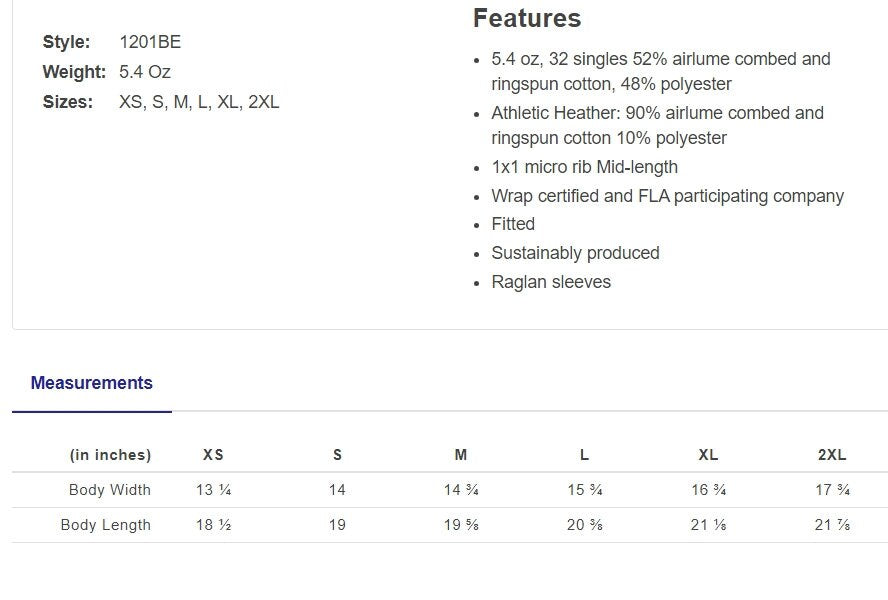This screenshot has width=888, height=600.
Task: Click the 5.4 Oz weight value
Action: click(145, 72)
